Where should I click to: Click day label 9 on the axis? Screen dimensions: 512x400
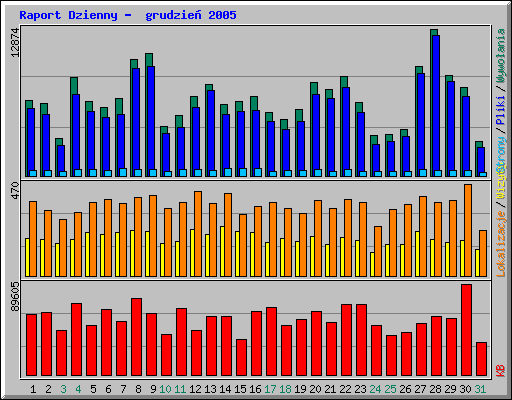(153, 389)
